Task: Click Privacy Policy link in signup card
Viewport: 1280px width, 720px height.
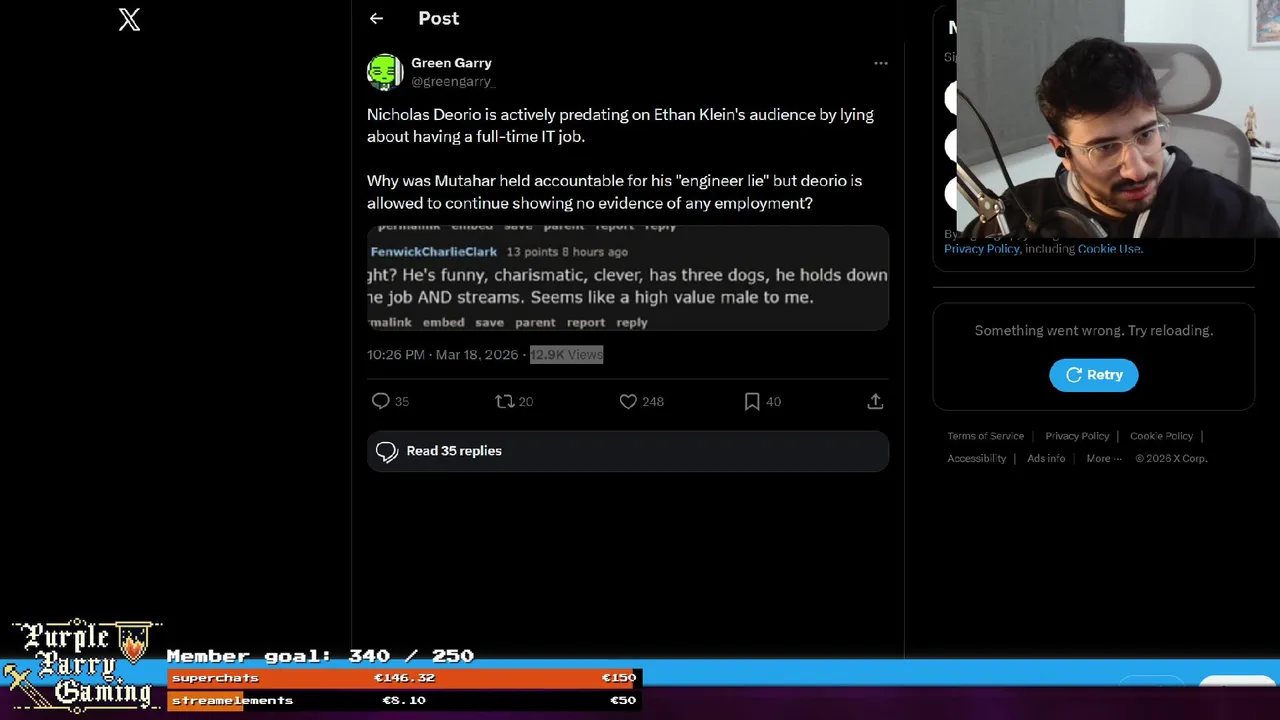Action: pyautogui.click(x=982, y=249)
